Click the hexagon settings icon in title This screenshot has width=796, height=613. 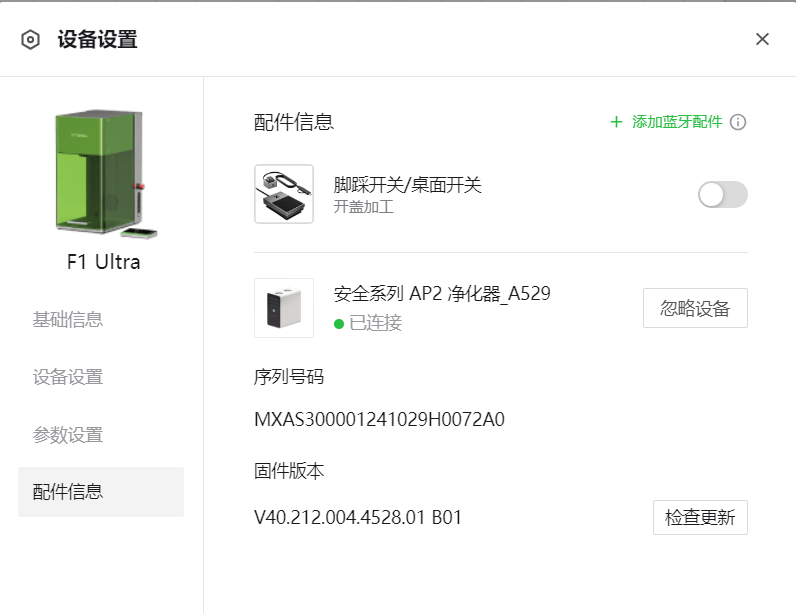[31, 40]
